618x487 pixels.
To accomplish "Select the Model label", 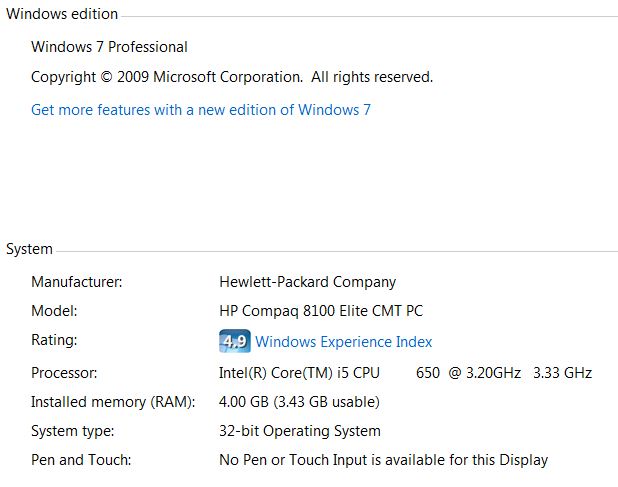I will [54, 311].
